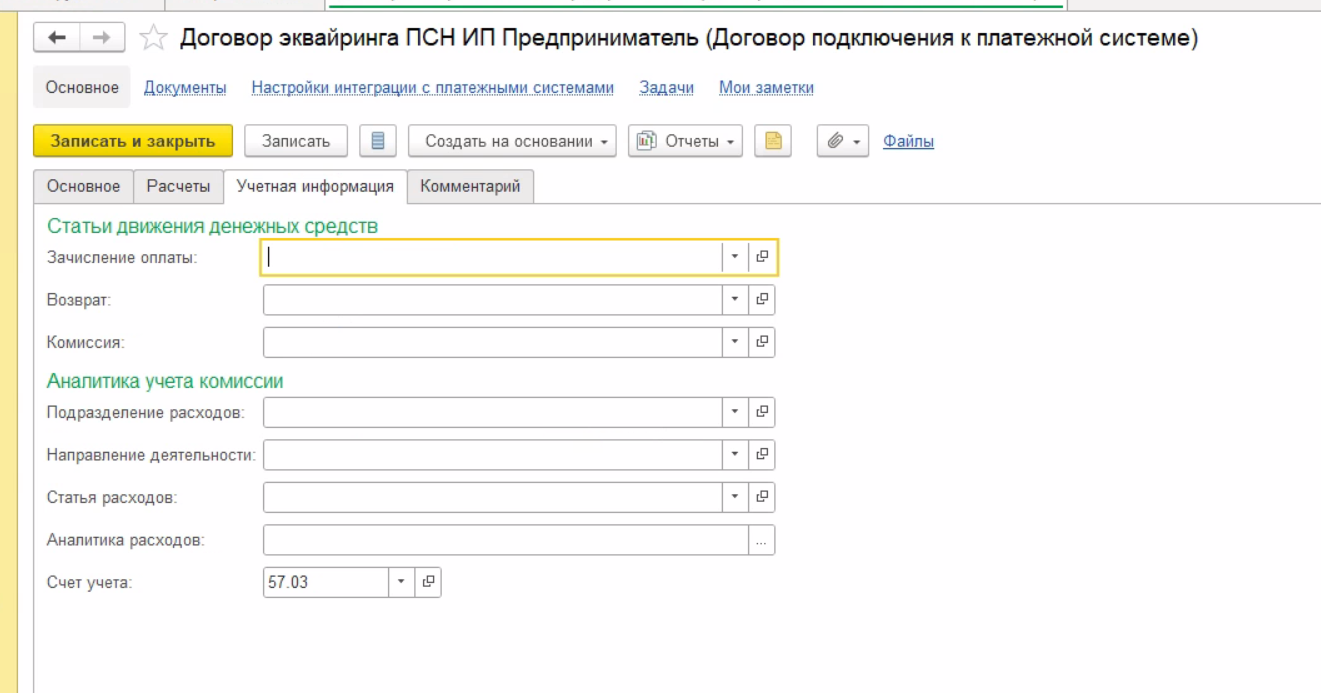
Task: Click the forward navigation arrow
Action: click(102, 38)
